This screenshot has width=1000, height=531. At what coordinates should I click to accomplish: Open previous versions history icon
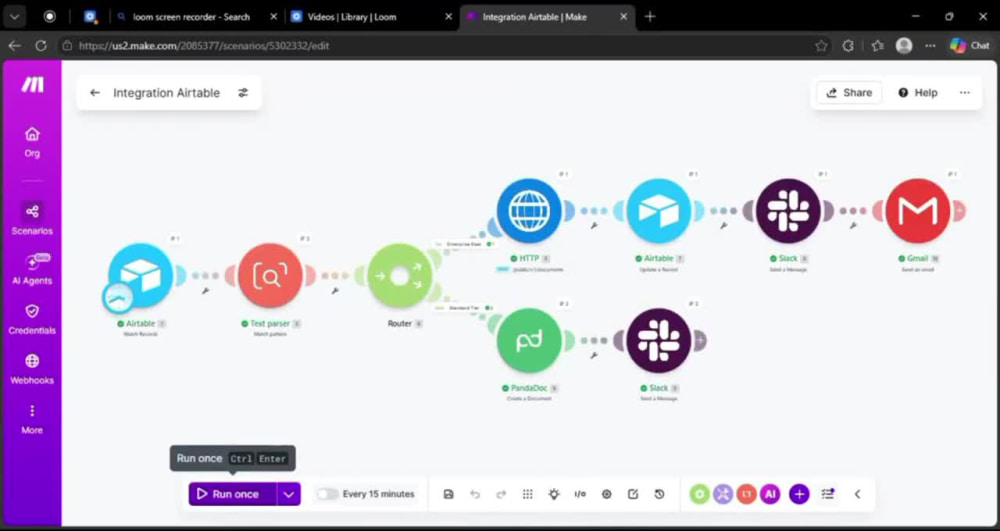659,494
